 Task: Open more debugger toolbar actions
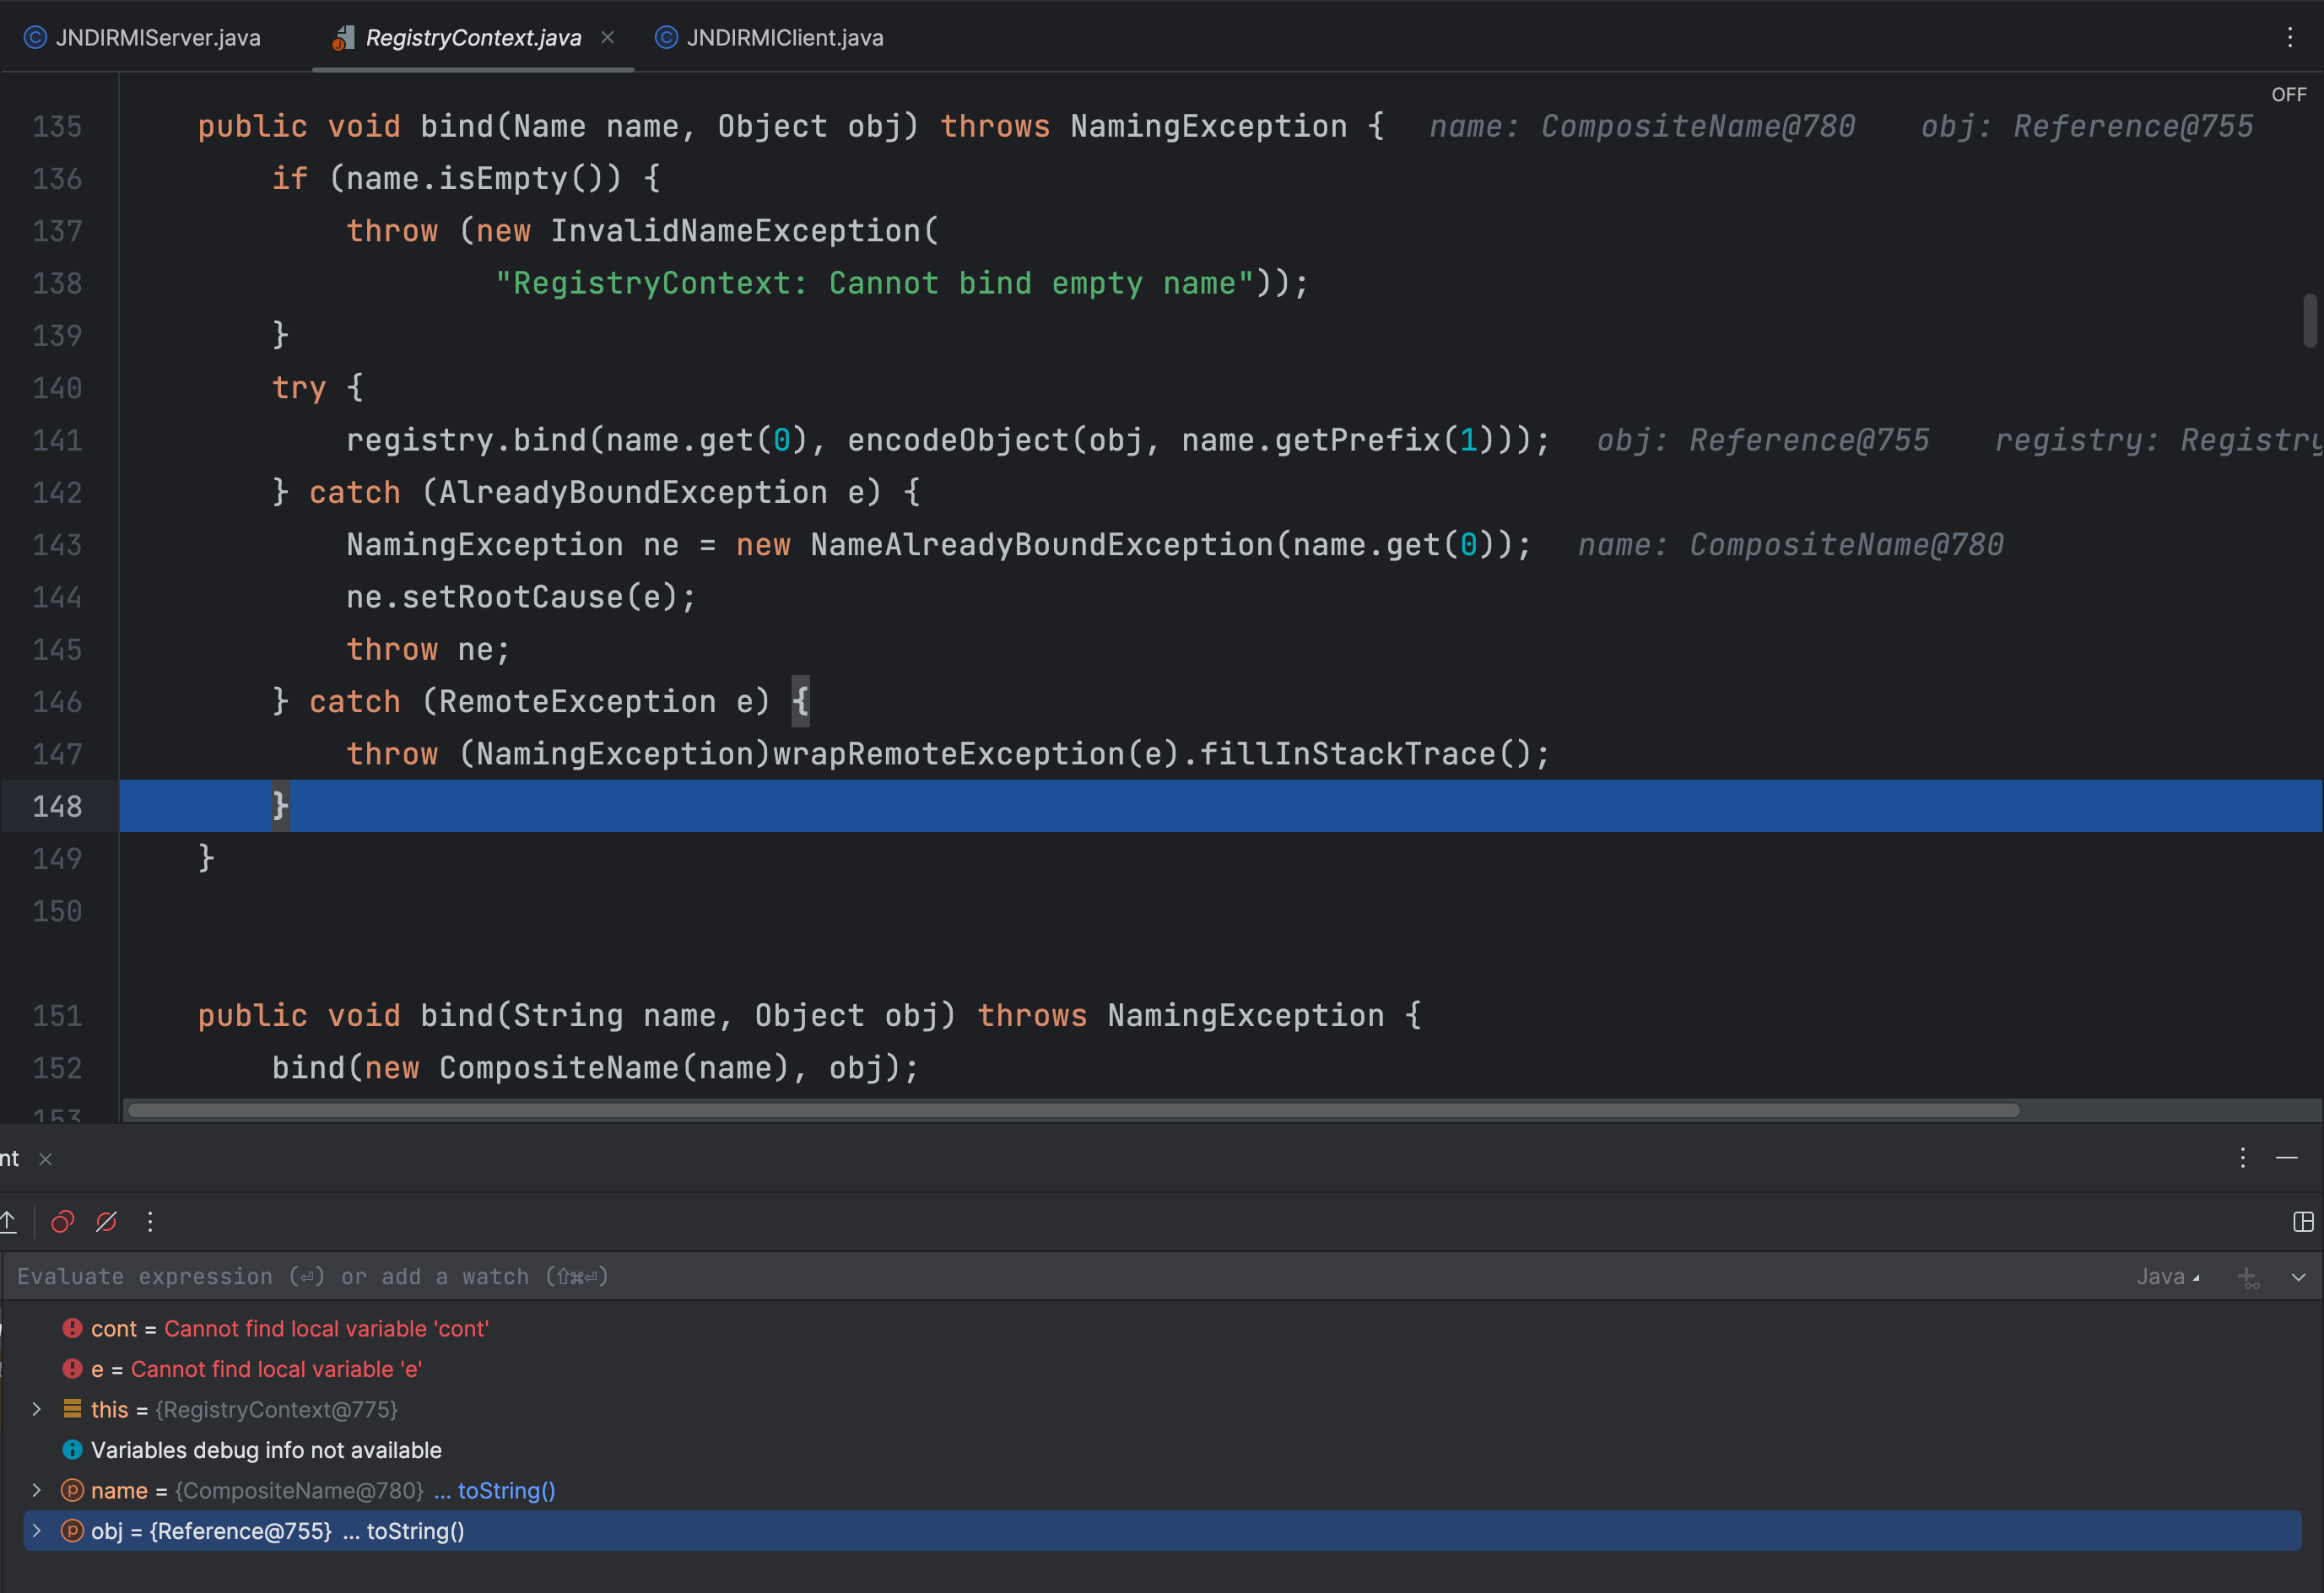150,1222
